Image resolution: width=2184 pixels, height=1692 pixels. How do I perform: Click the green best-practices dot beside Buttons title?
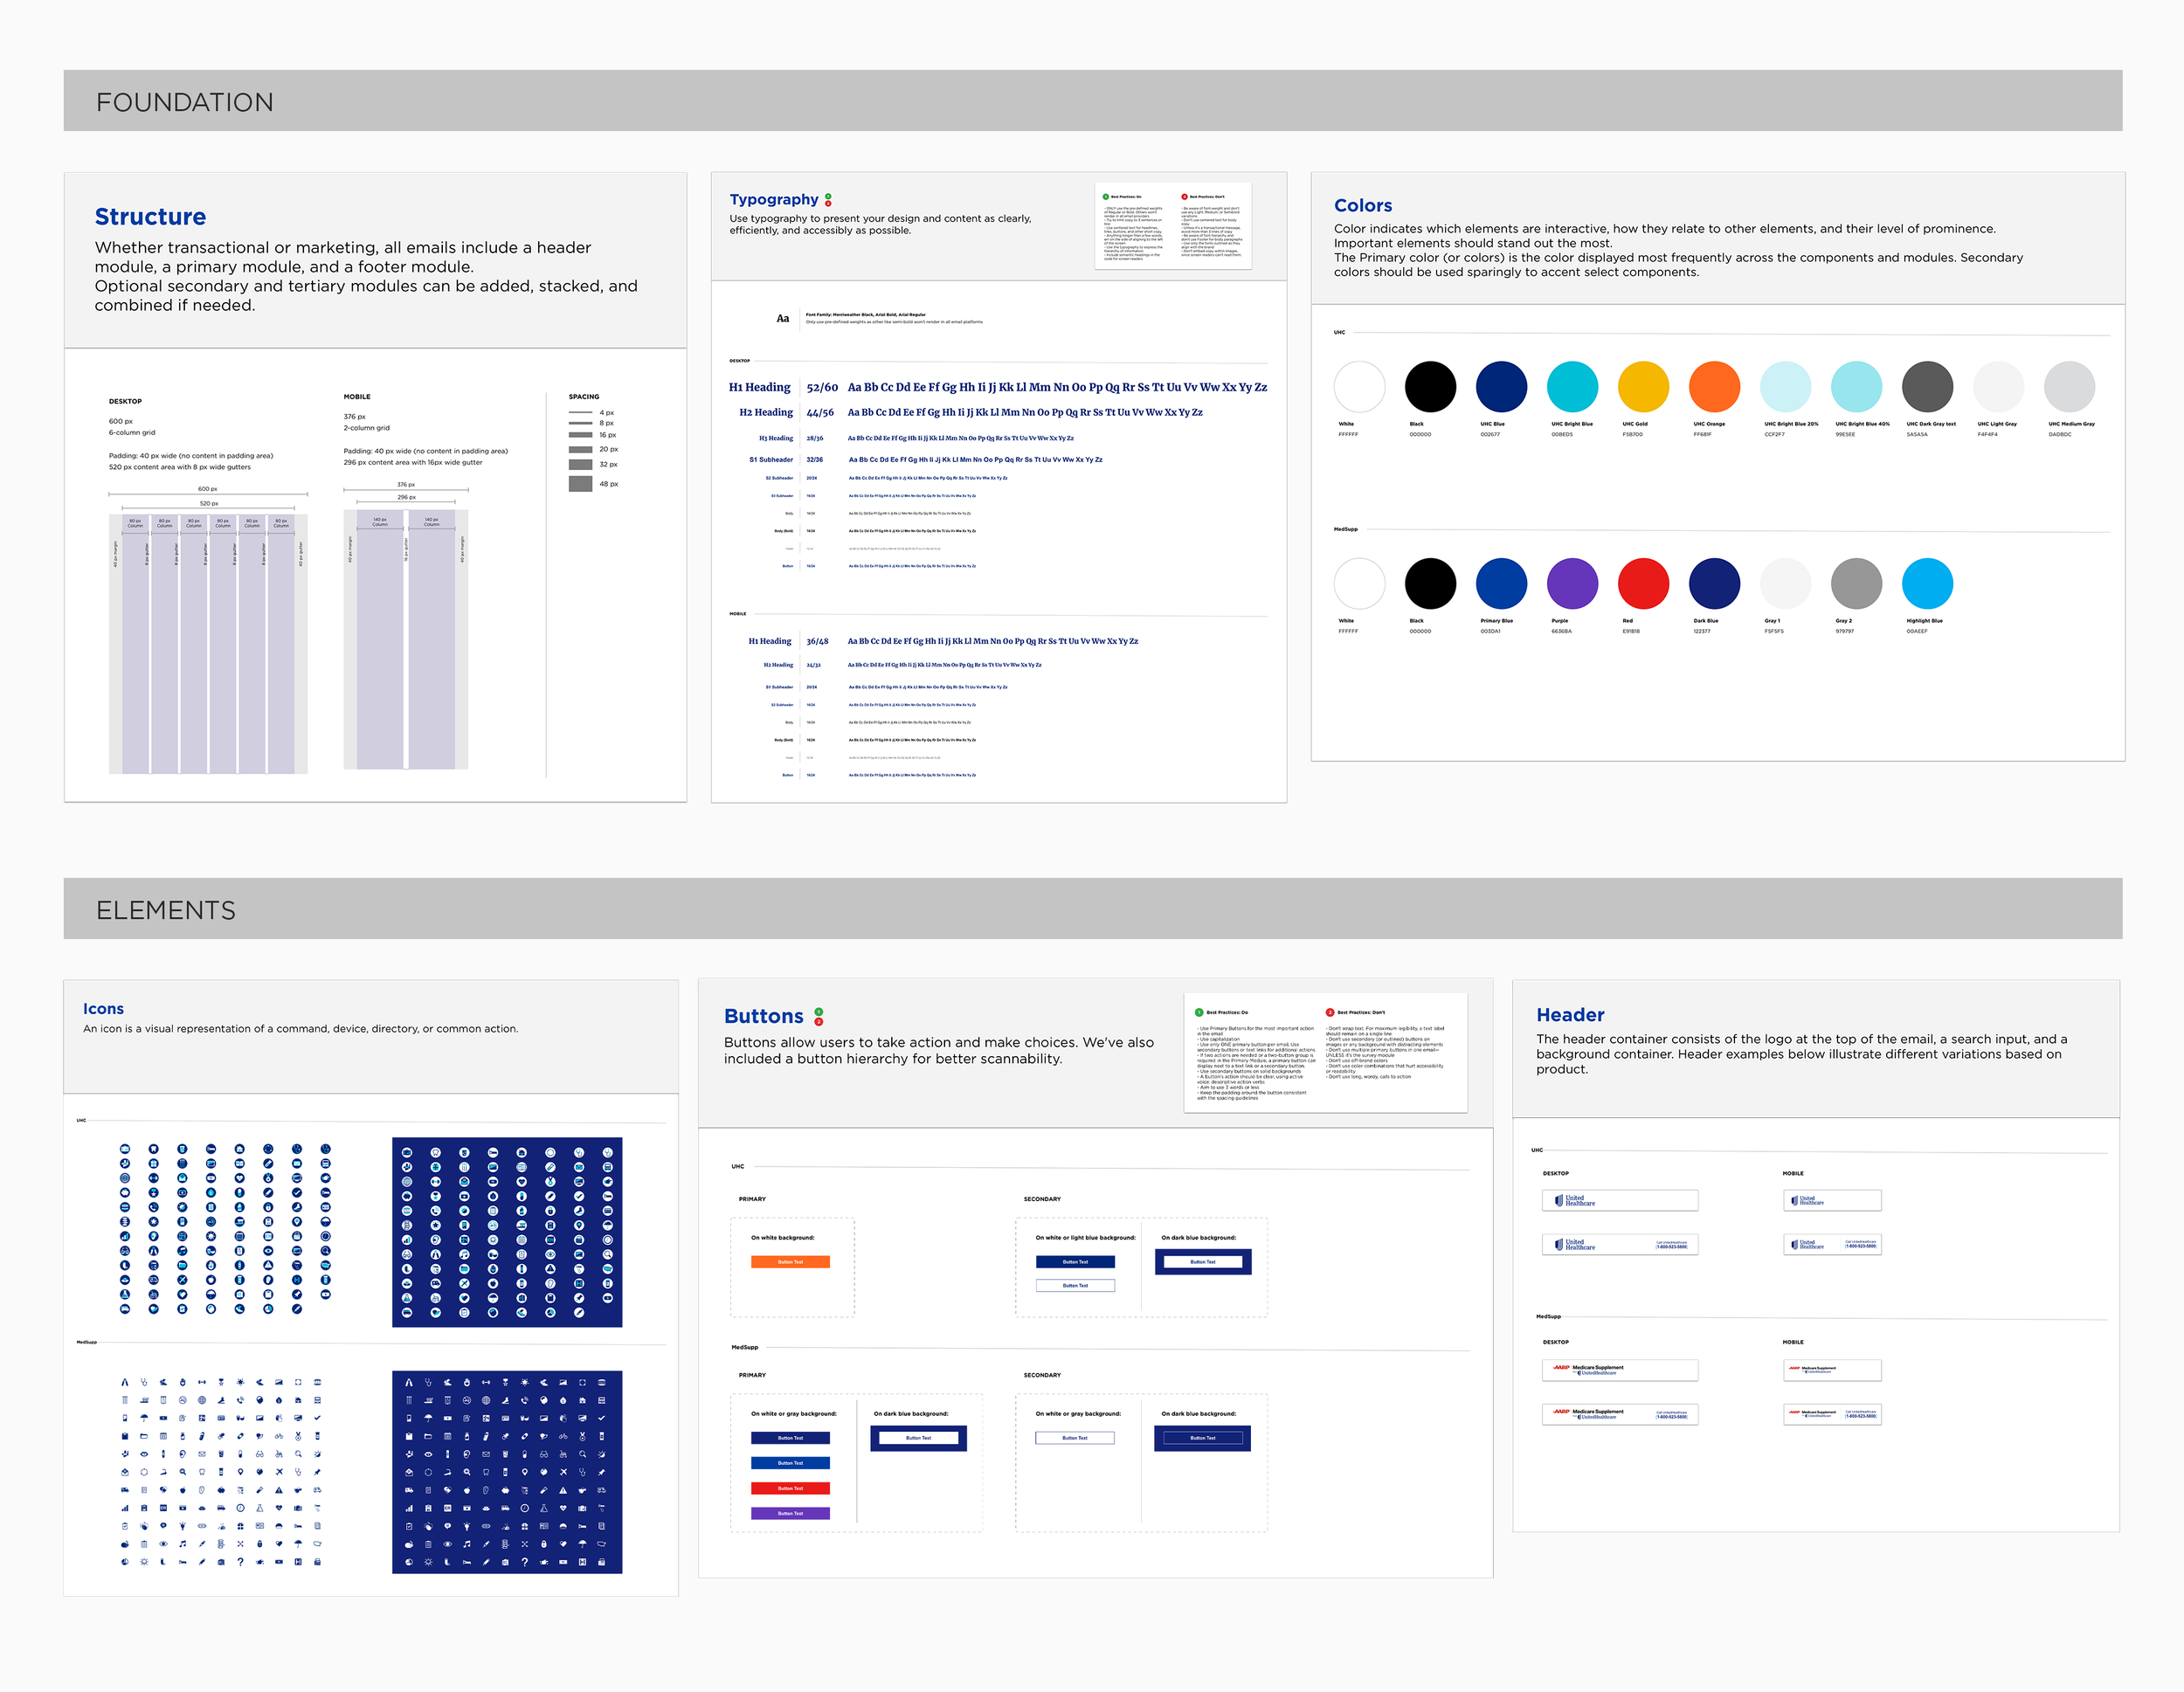click(819, 1012)
